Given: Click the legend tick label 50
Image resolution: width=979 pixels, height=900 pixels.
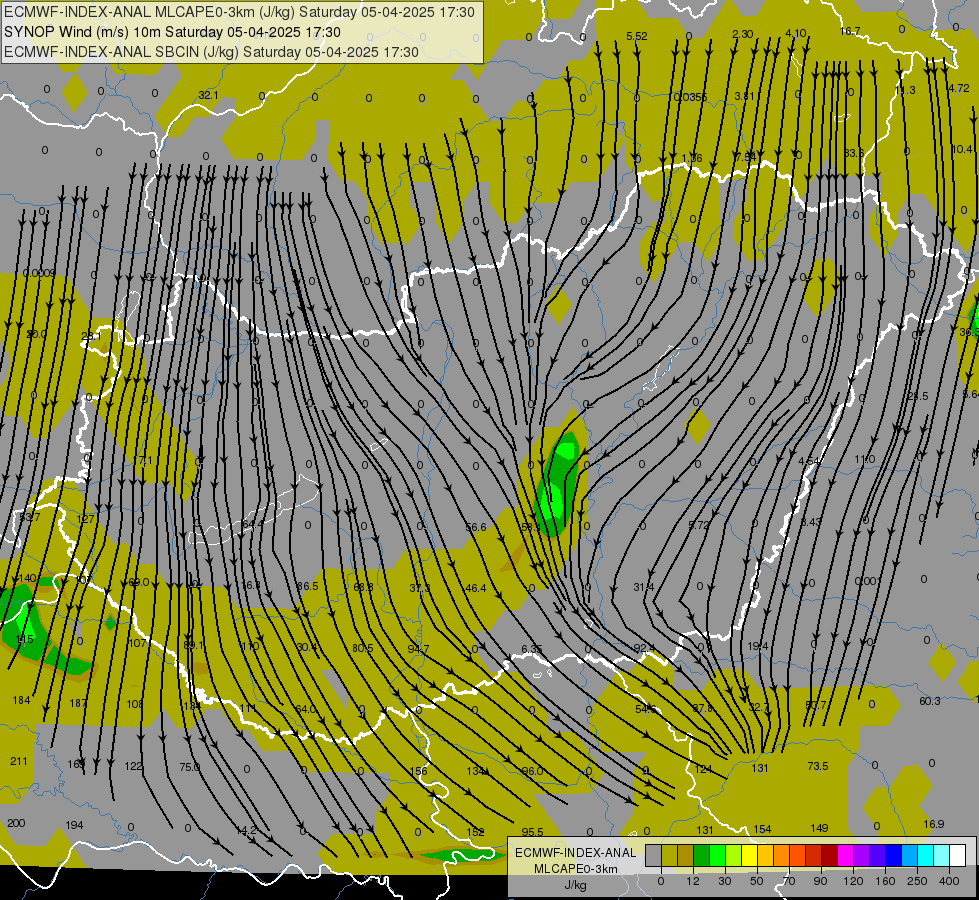Looking at the screenshot, I should pos(757,881).
